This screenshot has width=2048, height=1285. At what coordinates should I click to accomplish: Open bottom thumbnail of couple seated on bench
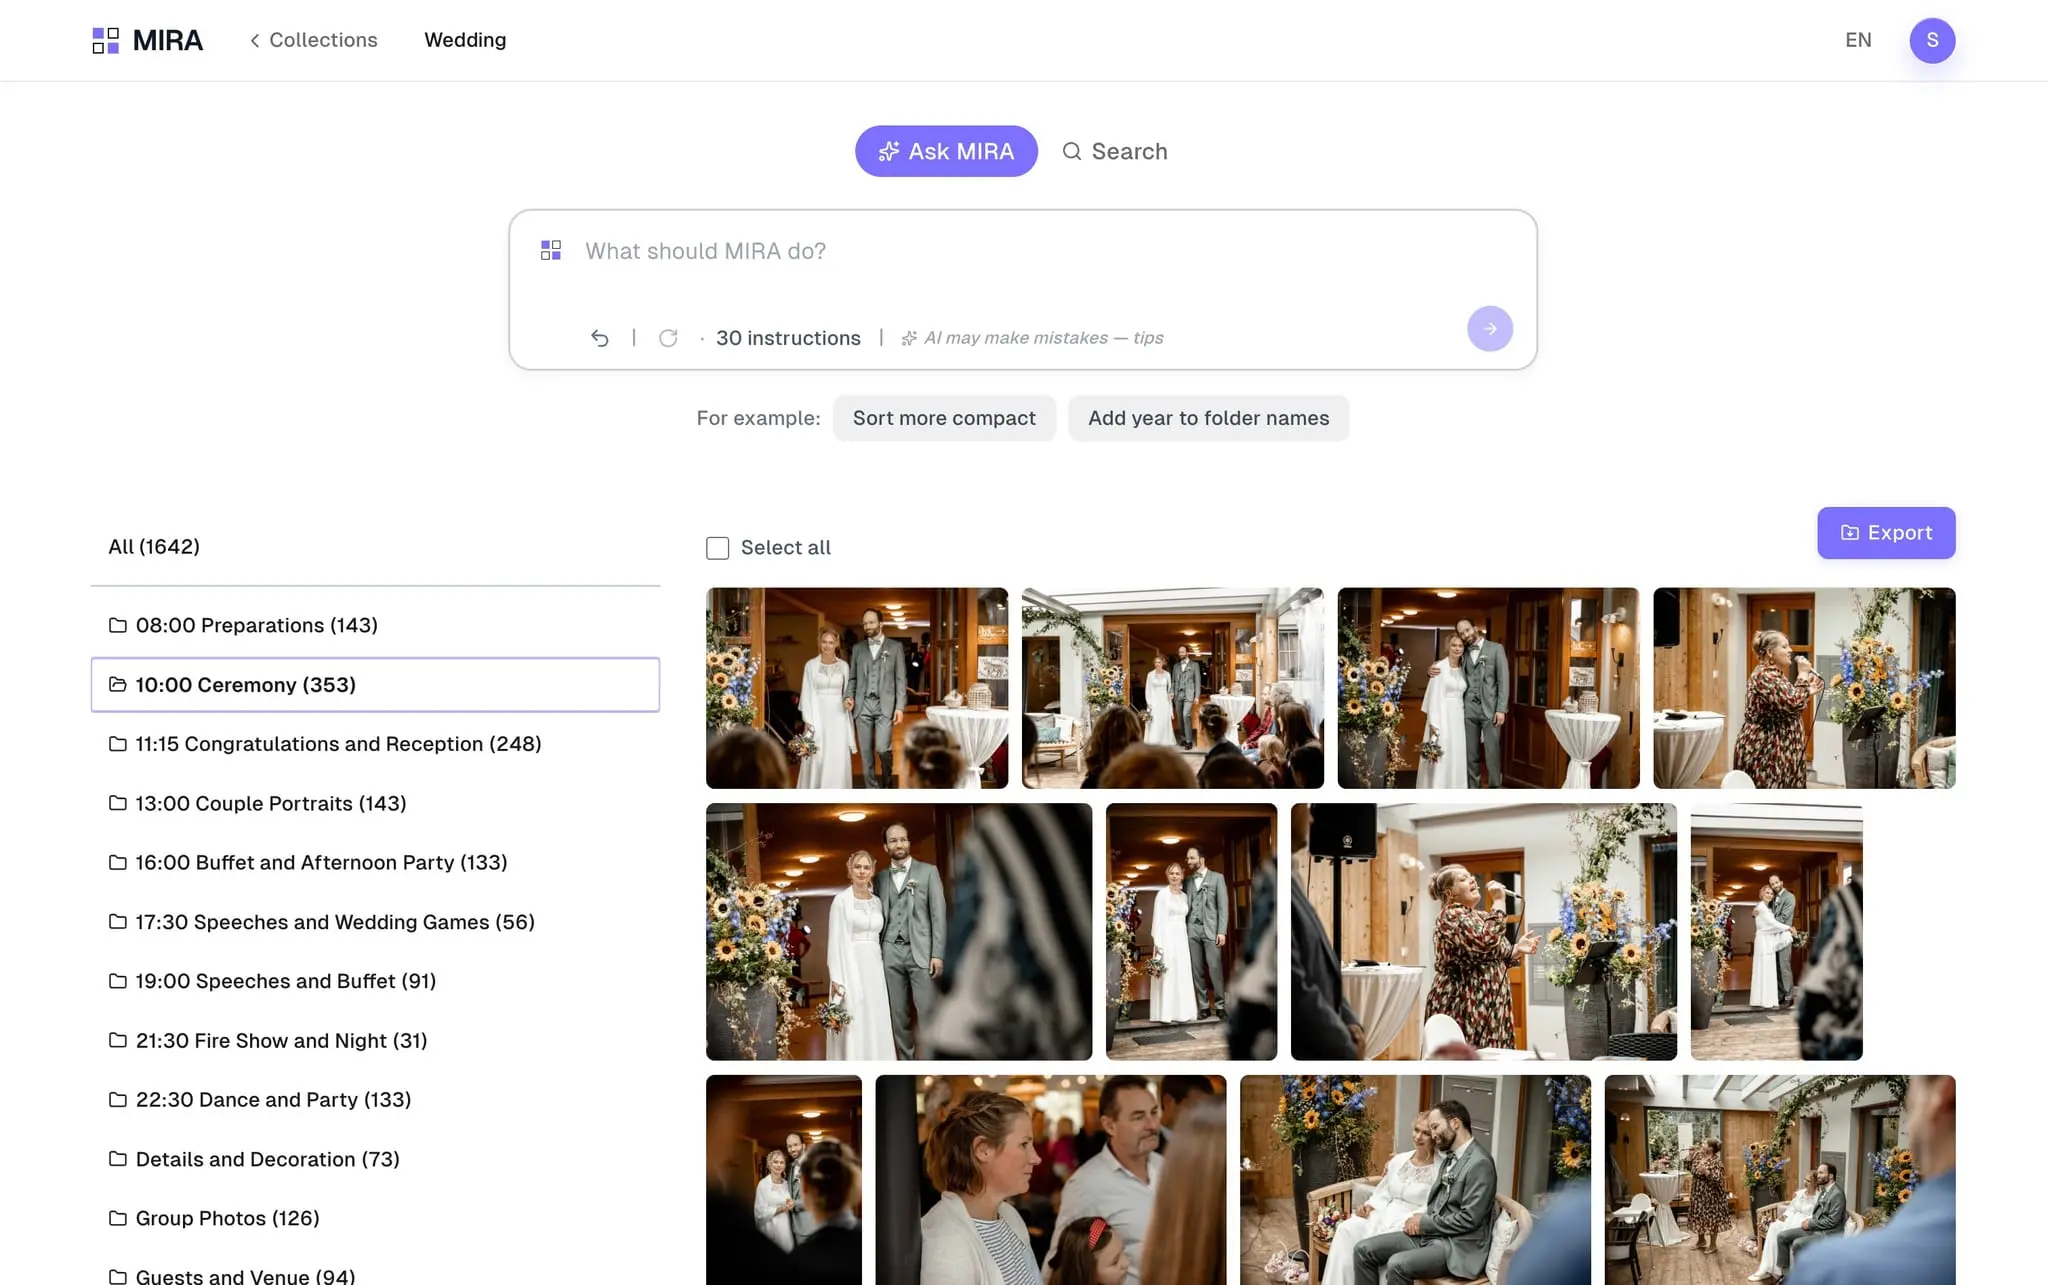(x=1415, y=1180)
